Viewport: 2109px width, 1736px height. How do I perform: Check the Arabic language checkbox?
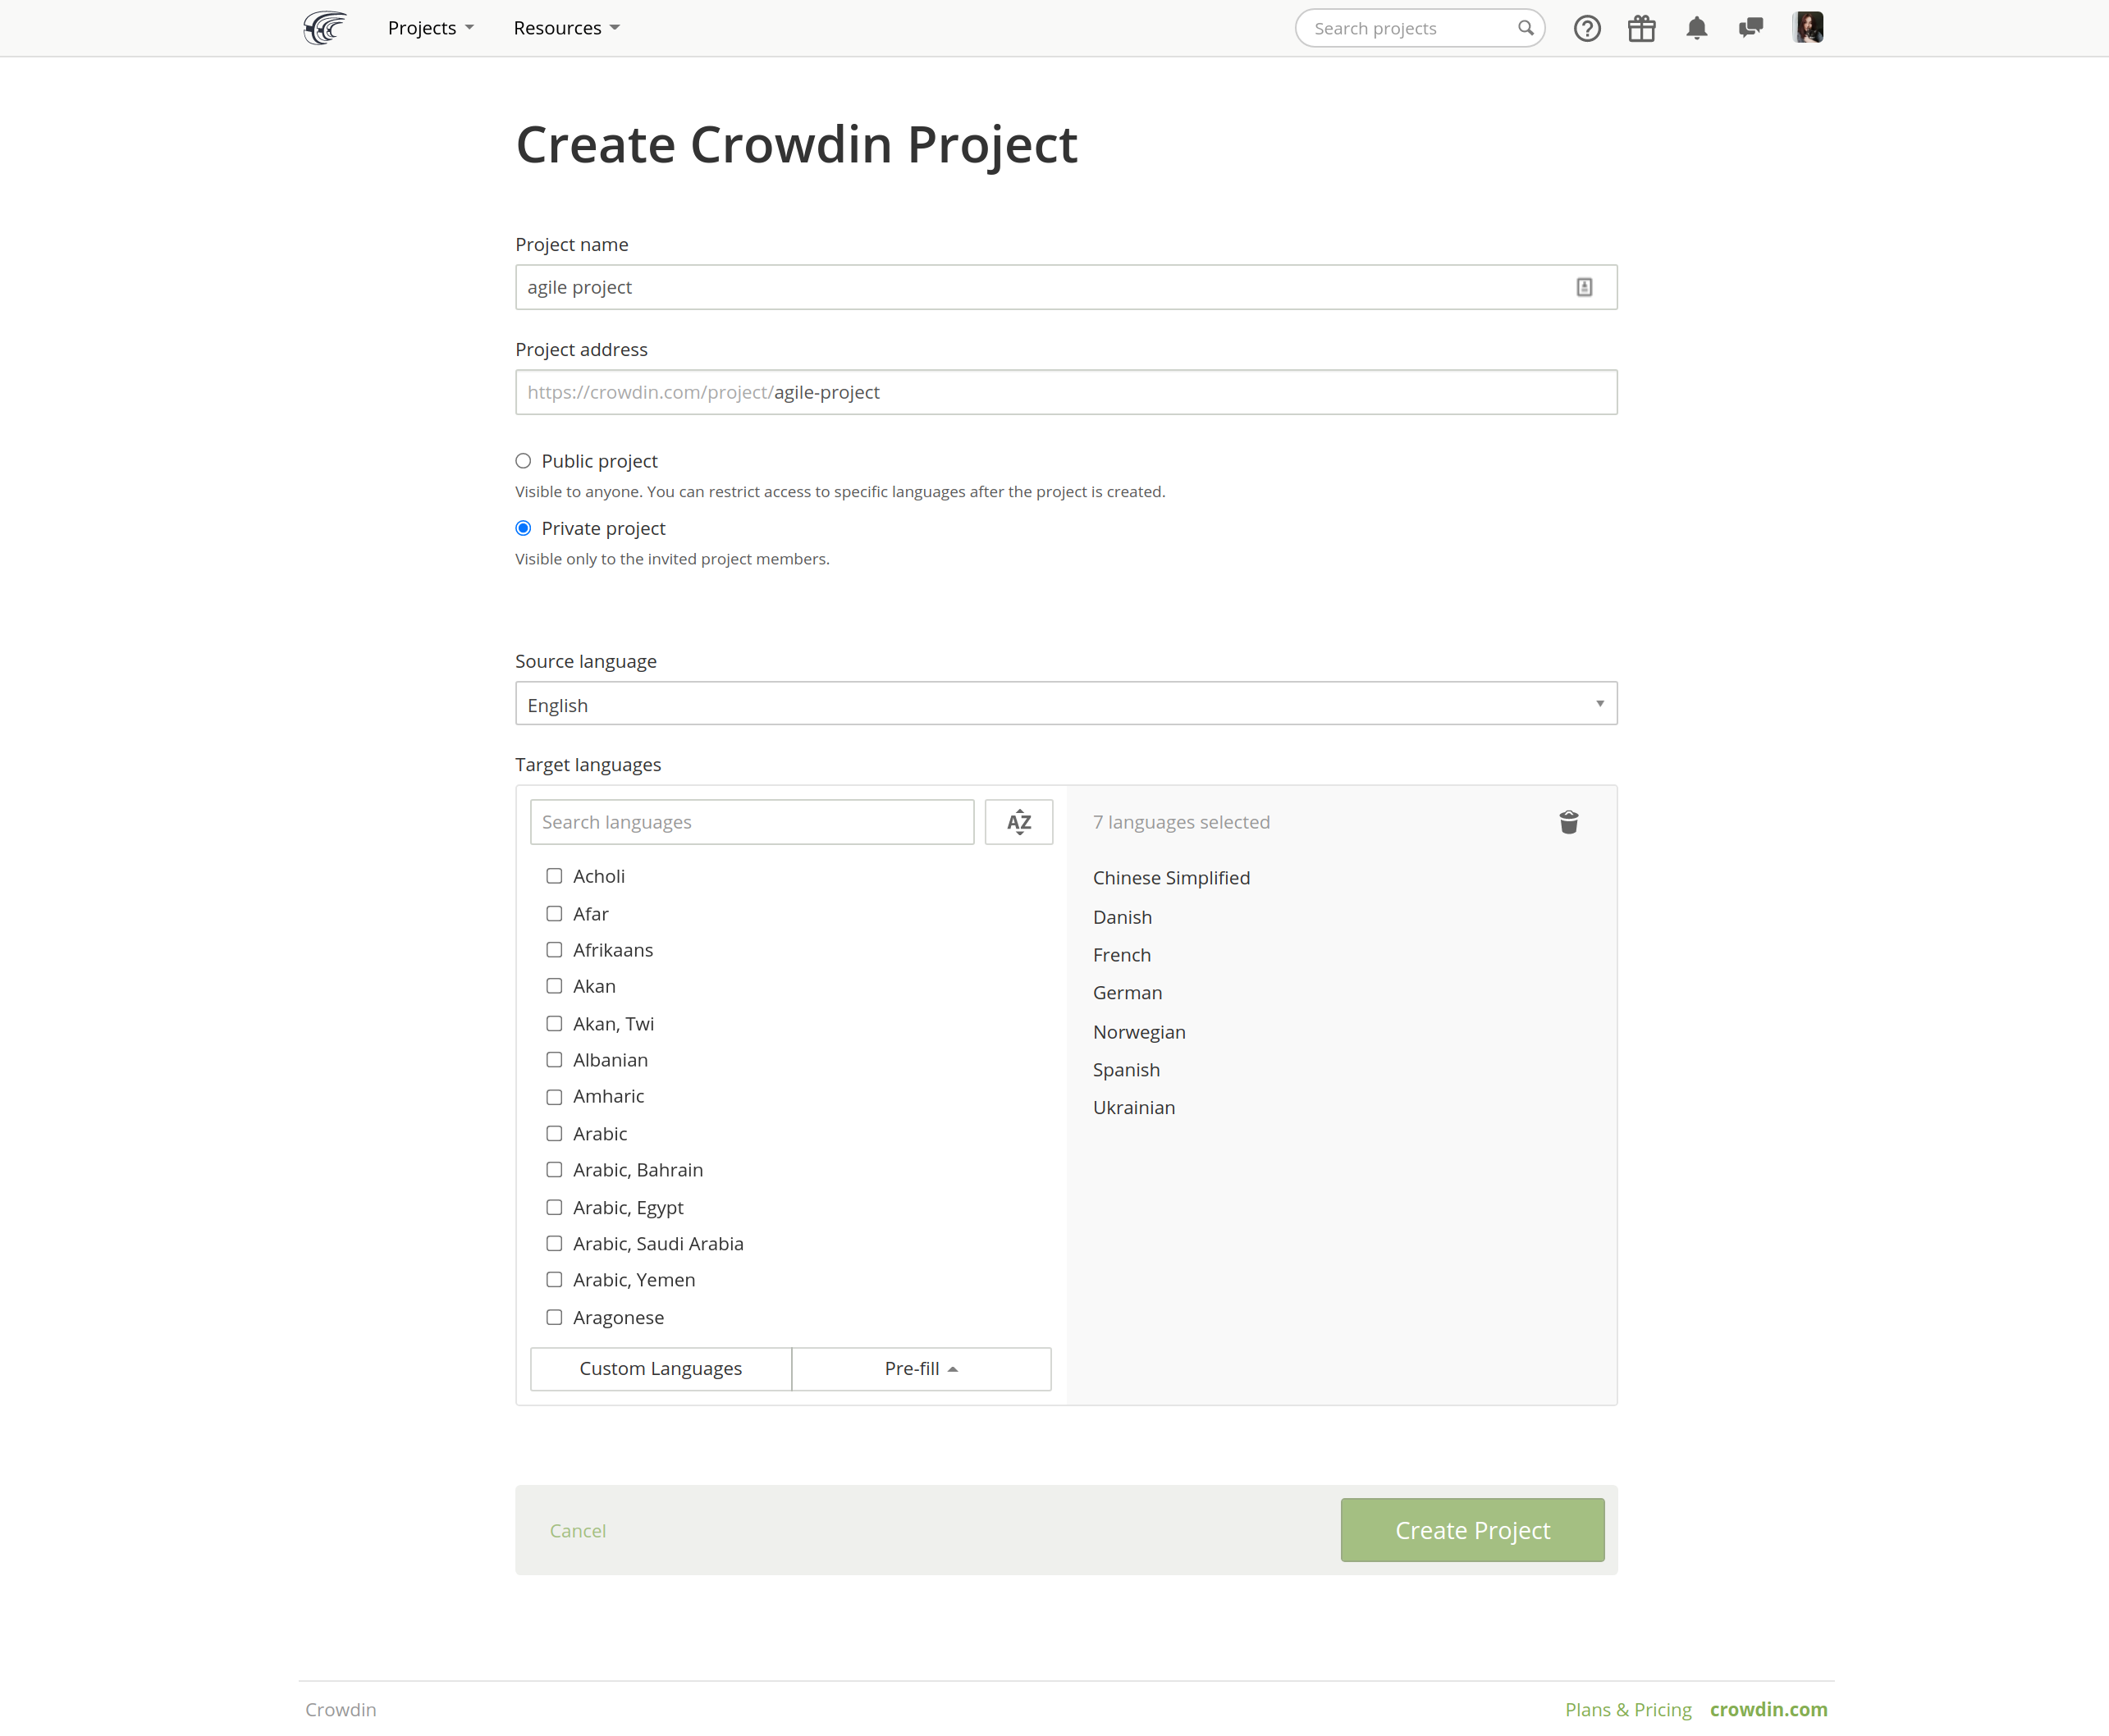click(x=555, y=1133)
